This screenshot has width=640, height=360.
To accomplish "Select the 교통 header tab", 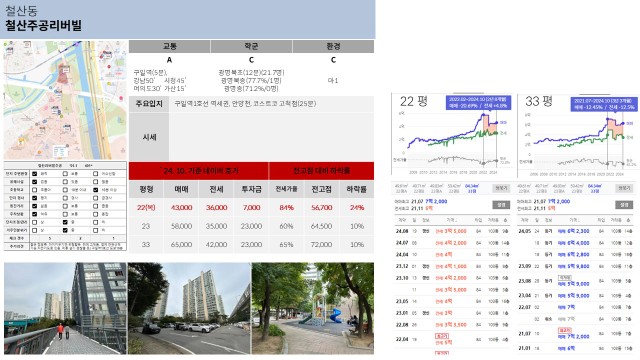I will tap(169, 47).
